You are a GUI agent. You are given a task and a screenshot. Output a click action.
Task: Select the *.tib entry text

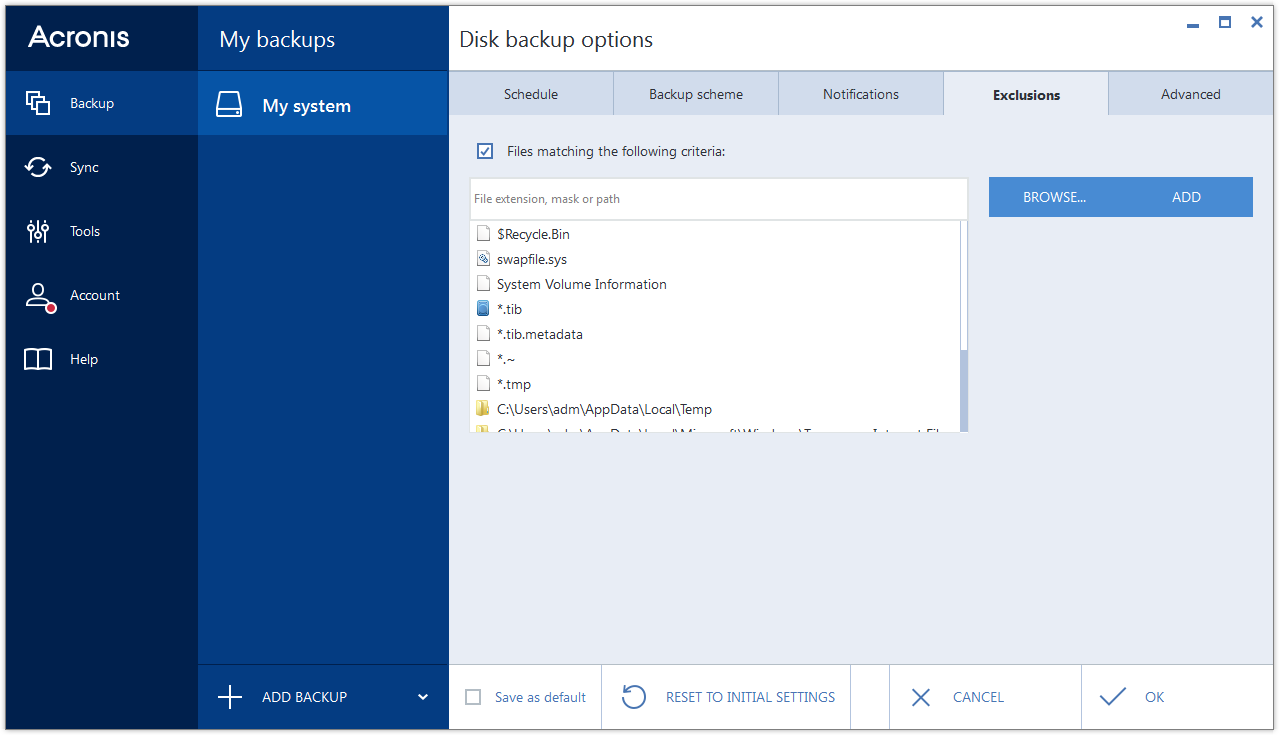click(x=509, y=309)
